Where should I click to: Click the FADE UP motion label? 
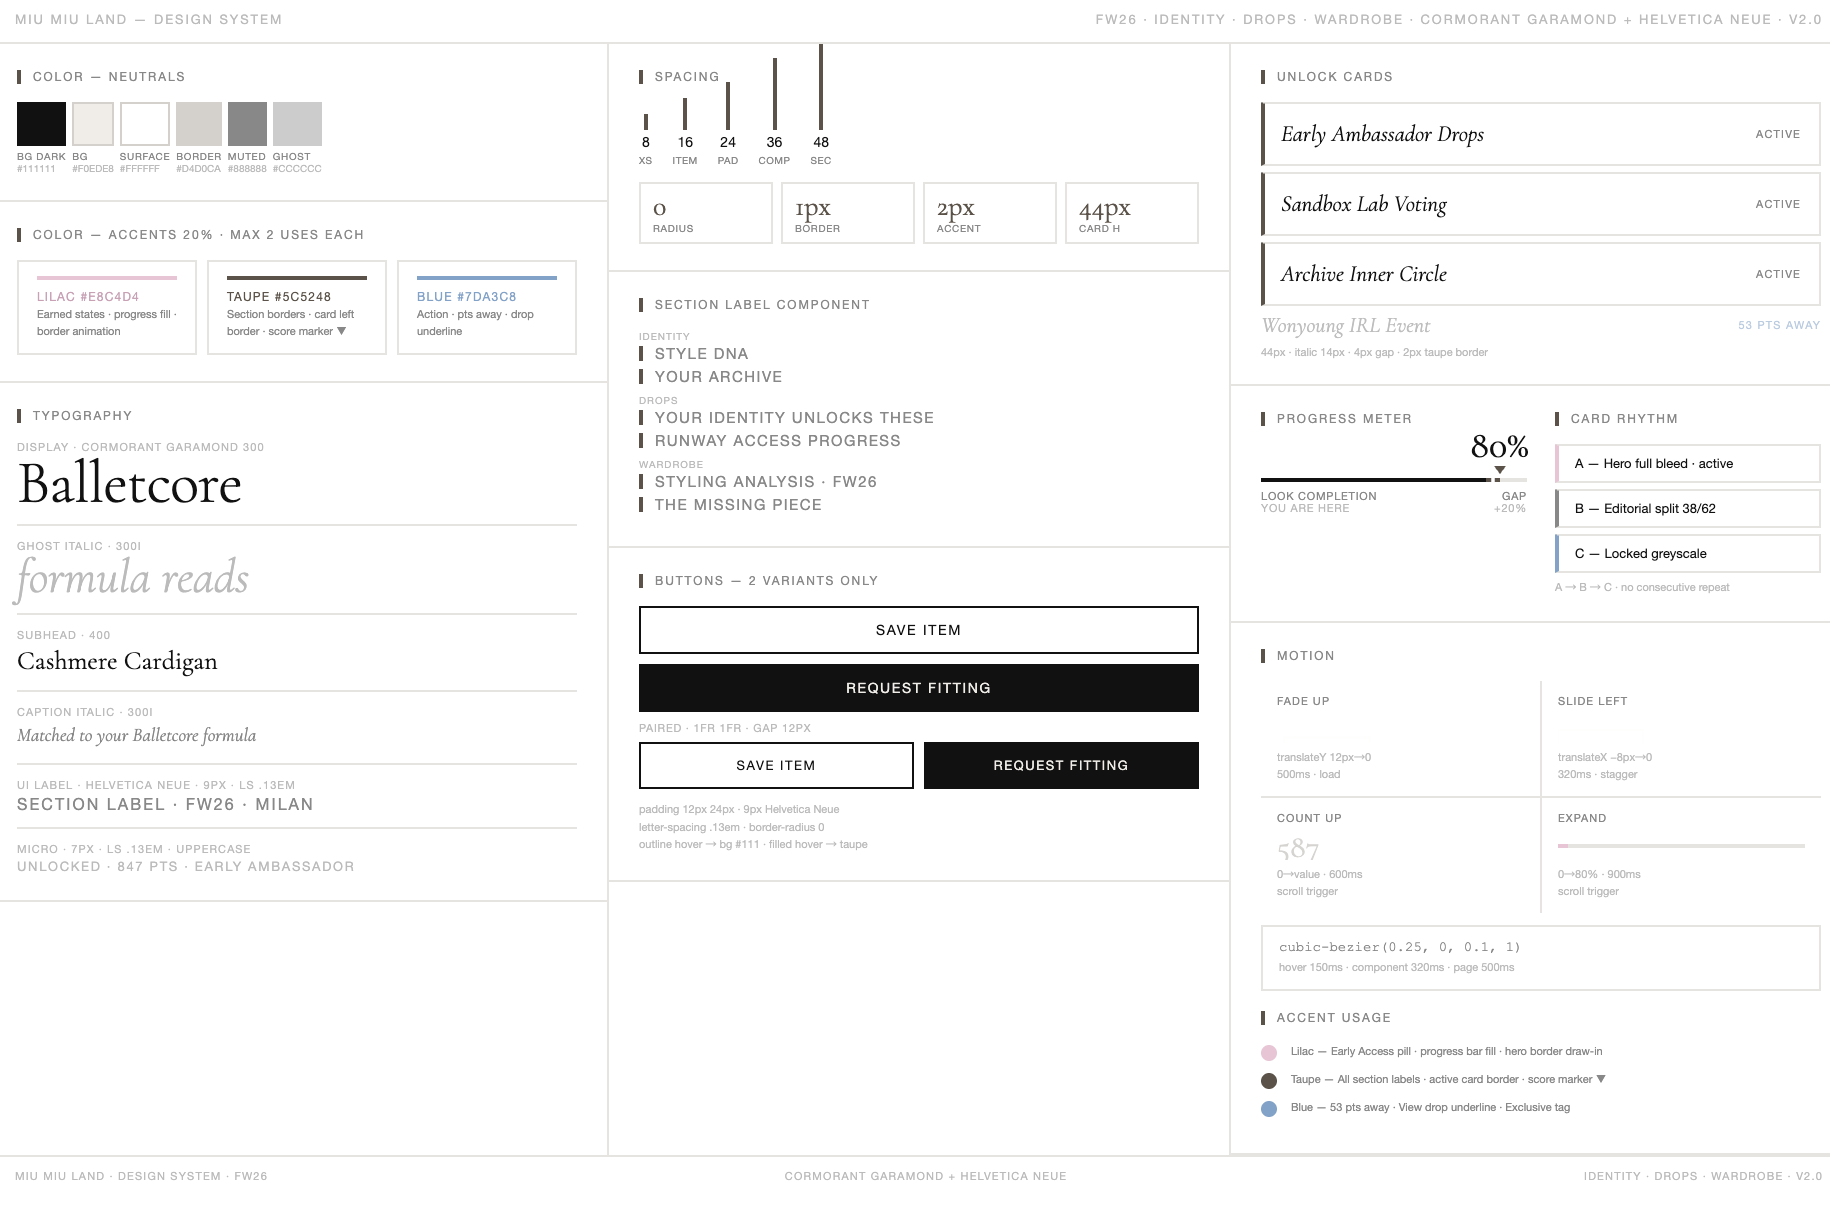coord(1303,701)
